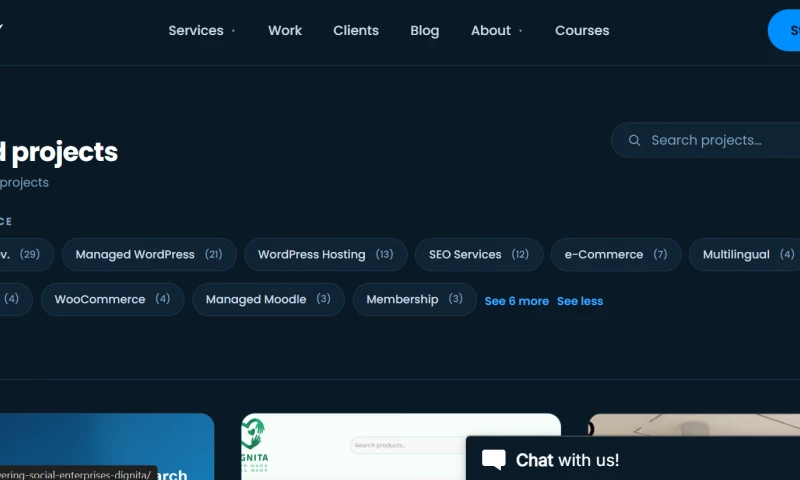Open the Services dropdown menu
This screenshot has height=480, width=800.
[x=202, y=31]
